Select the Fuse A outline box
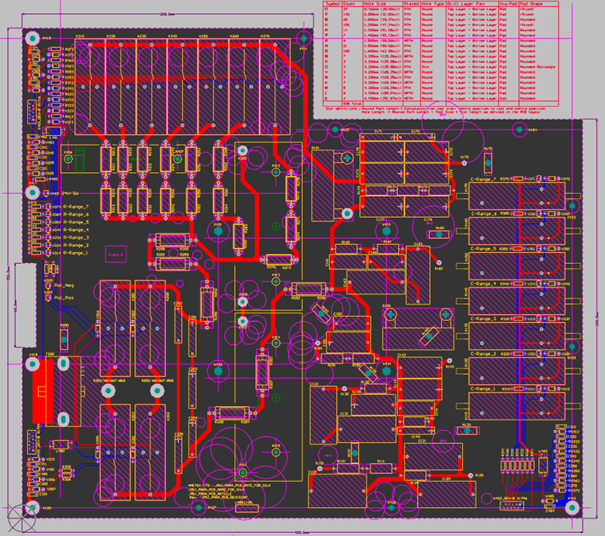 117,255
